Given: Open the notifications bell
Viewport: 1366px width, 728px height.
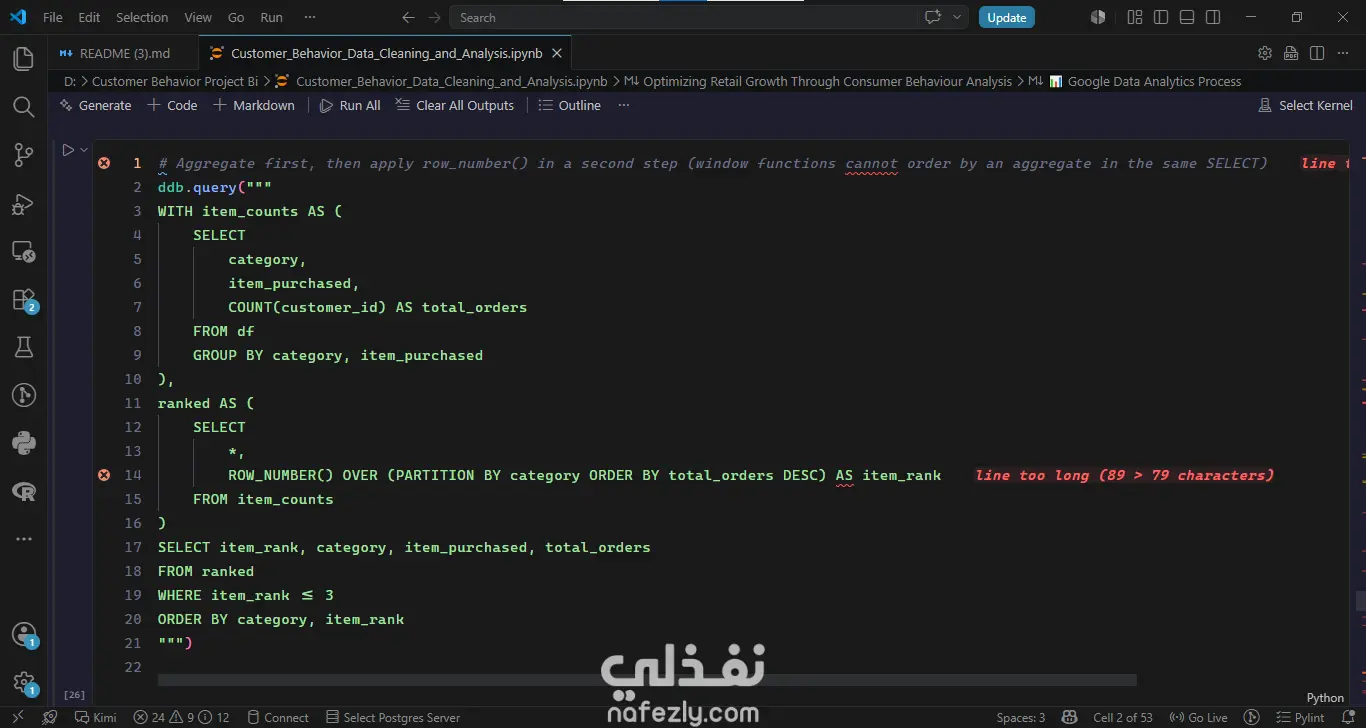Looking at the screenshot, I should 1349,717.
